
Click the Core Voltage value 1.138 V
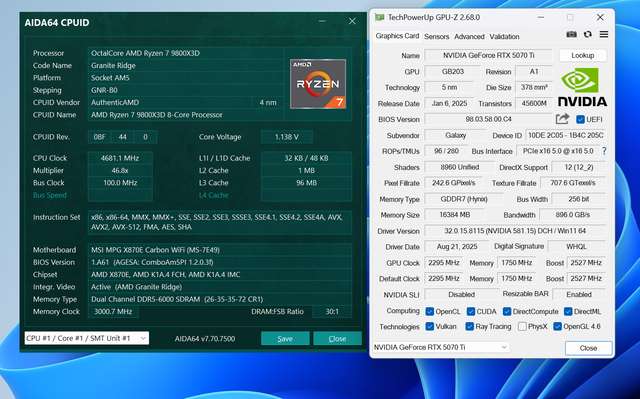[x=287, y=137]
